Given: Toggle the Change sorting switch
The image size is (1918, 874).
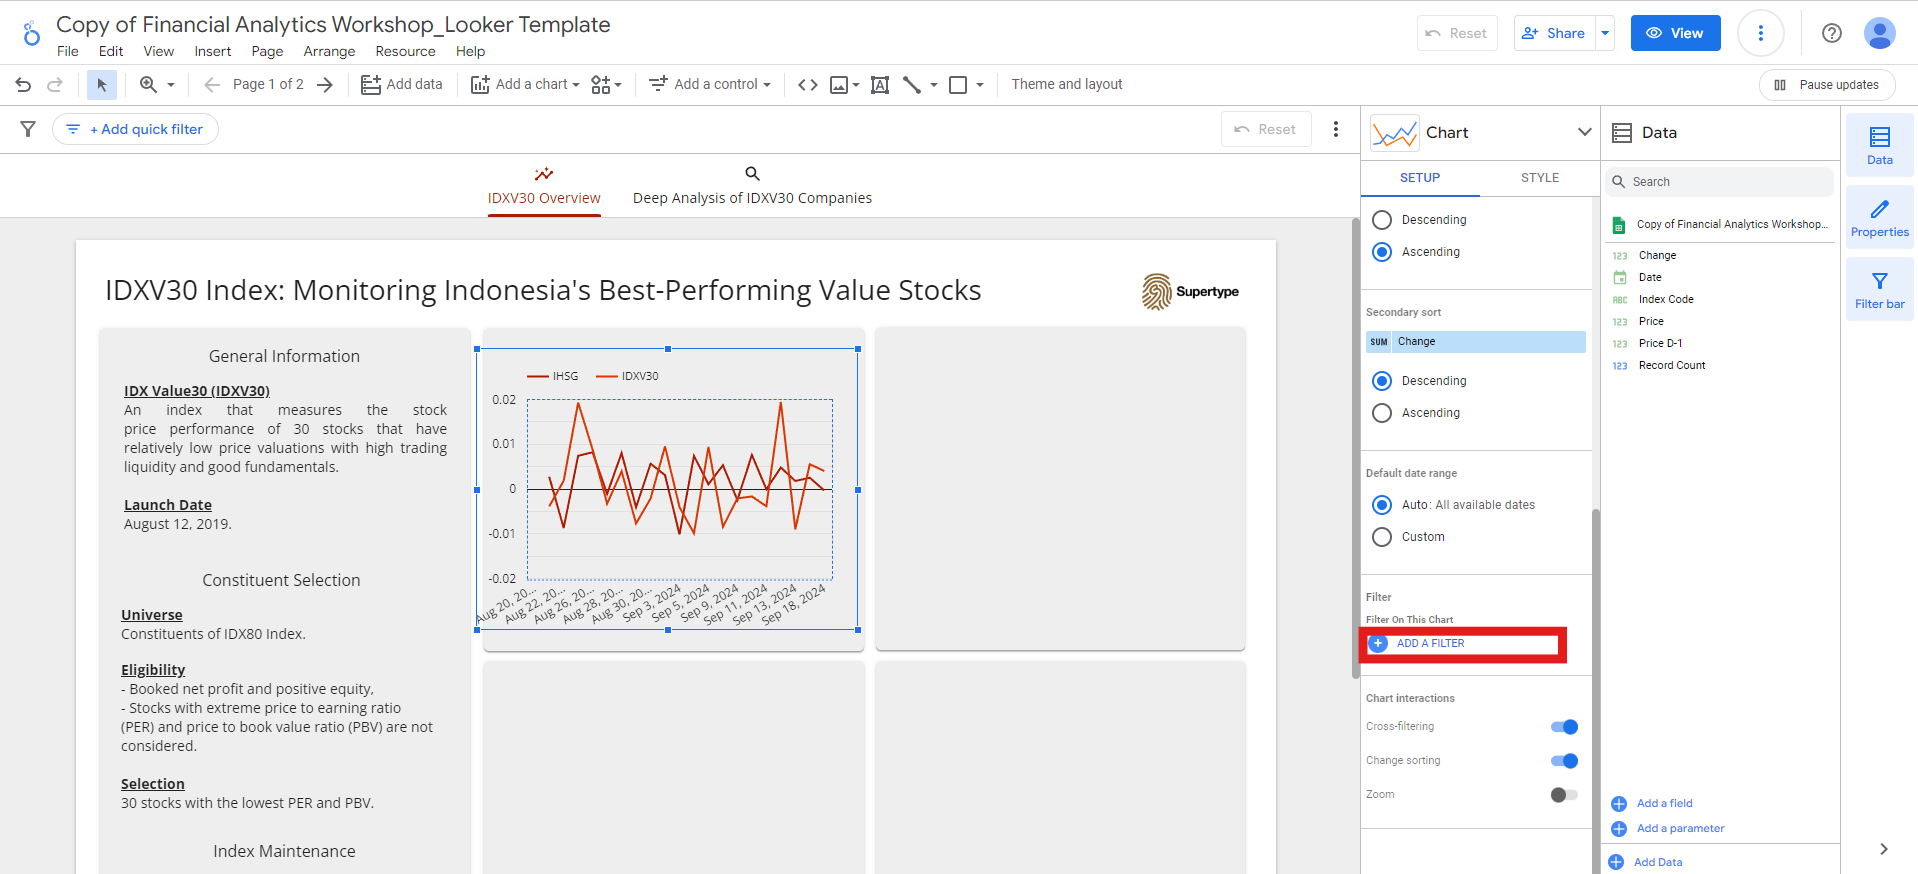Looking at the screenshot, I should point(1564,761).
